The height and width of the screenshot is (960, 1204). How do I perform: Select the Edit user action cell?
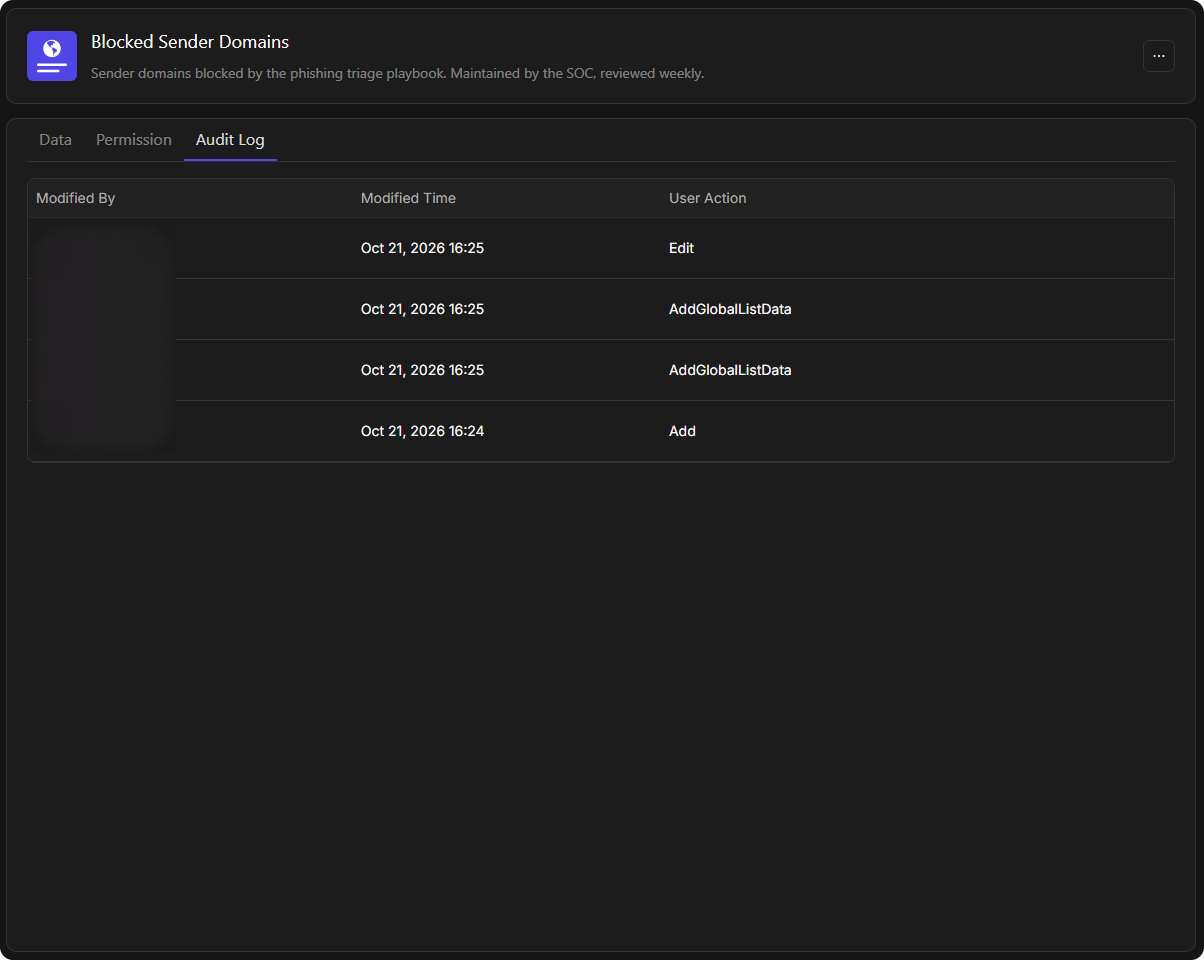(682, 248)
